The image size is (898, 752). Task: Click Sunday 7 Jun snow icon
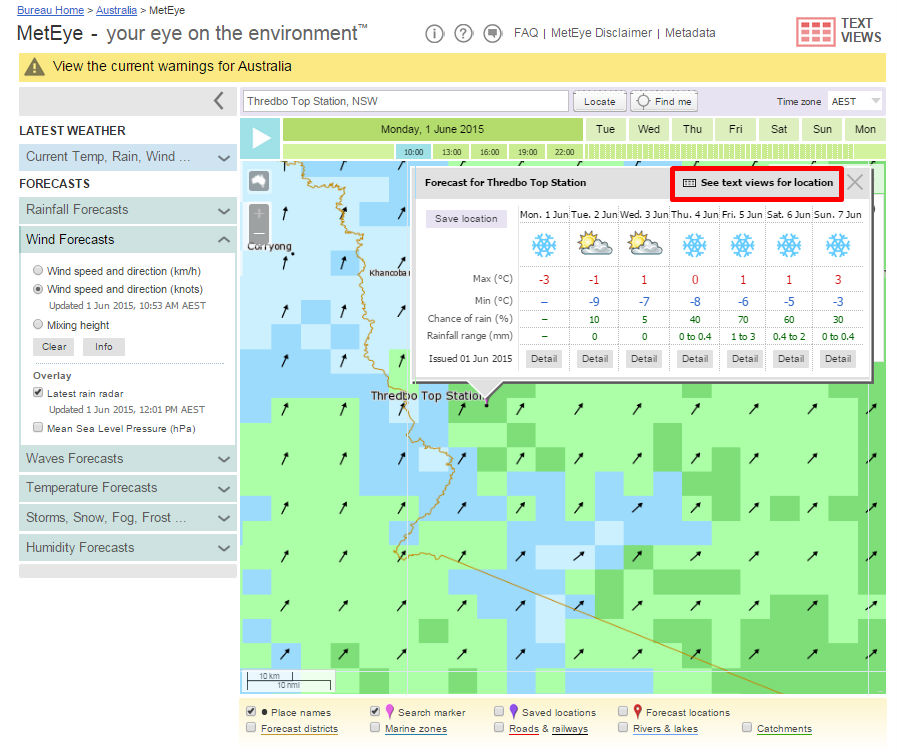(837, 245)
